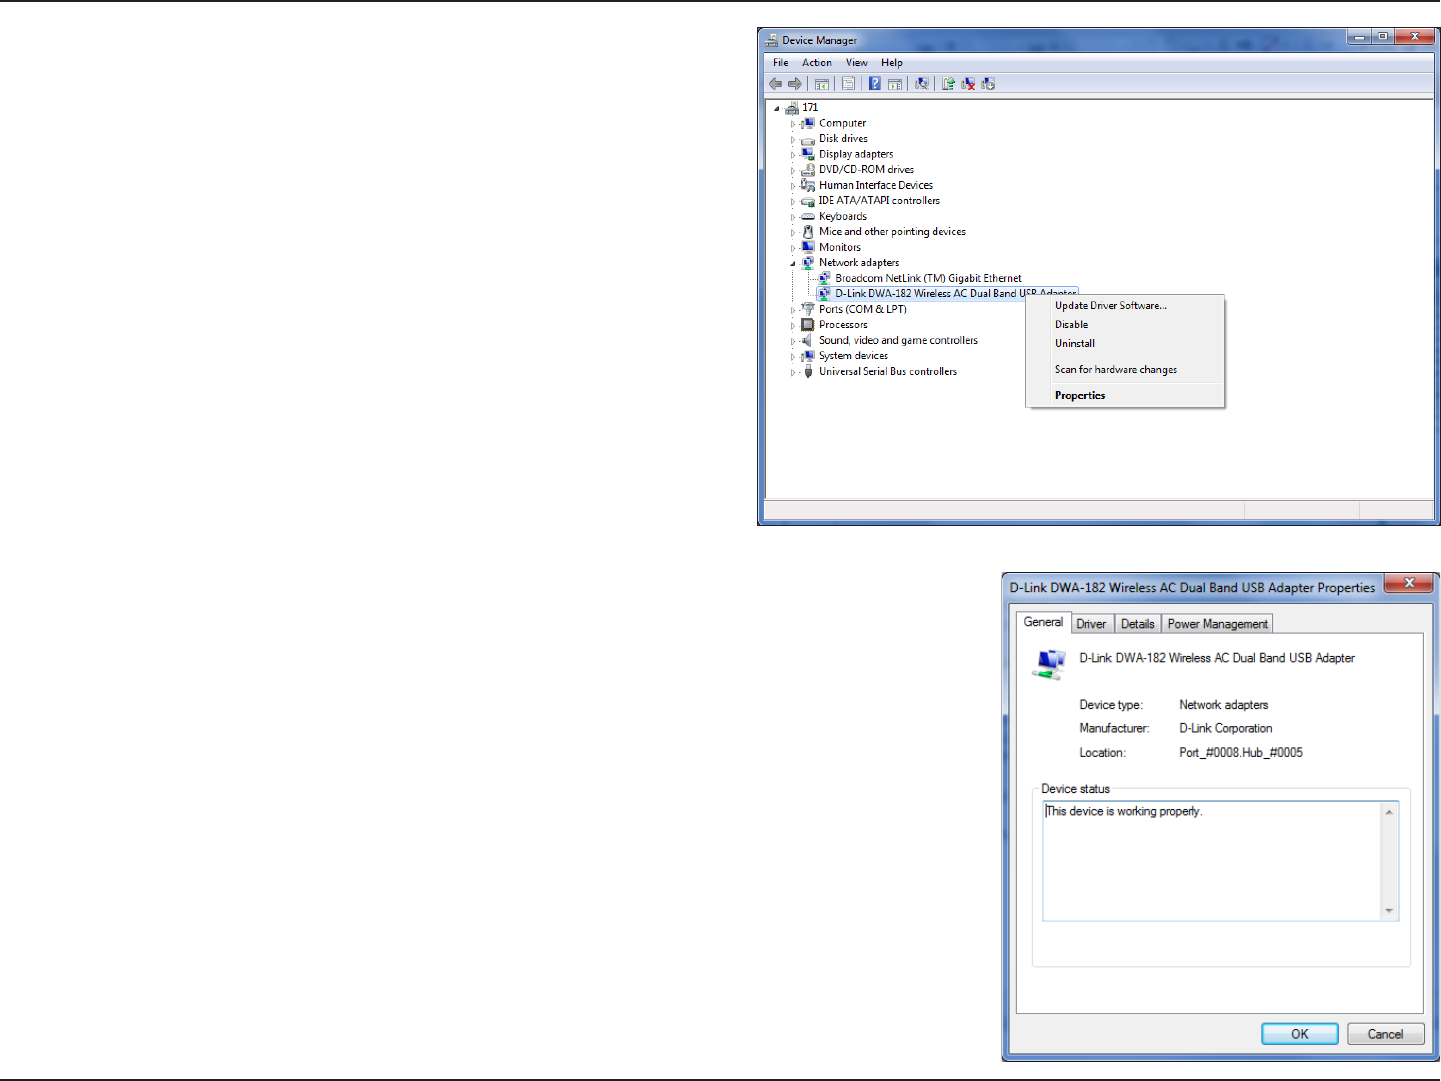Click the Port_#0008.Hub_#0005 location value
1441x1081 pixels.
point(1241,753)
